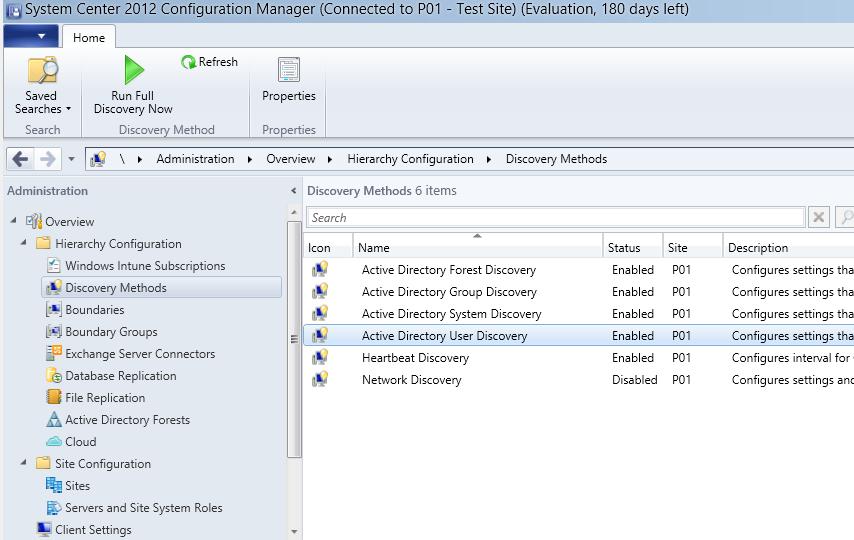
Task: Select Heartbeat Discovery row
Action: (x=578, y=358)
